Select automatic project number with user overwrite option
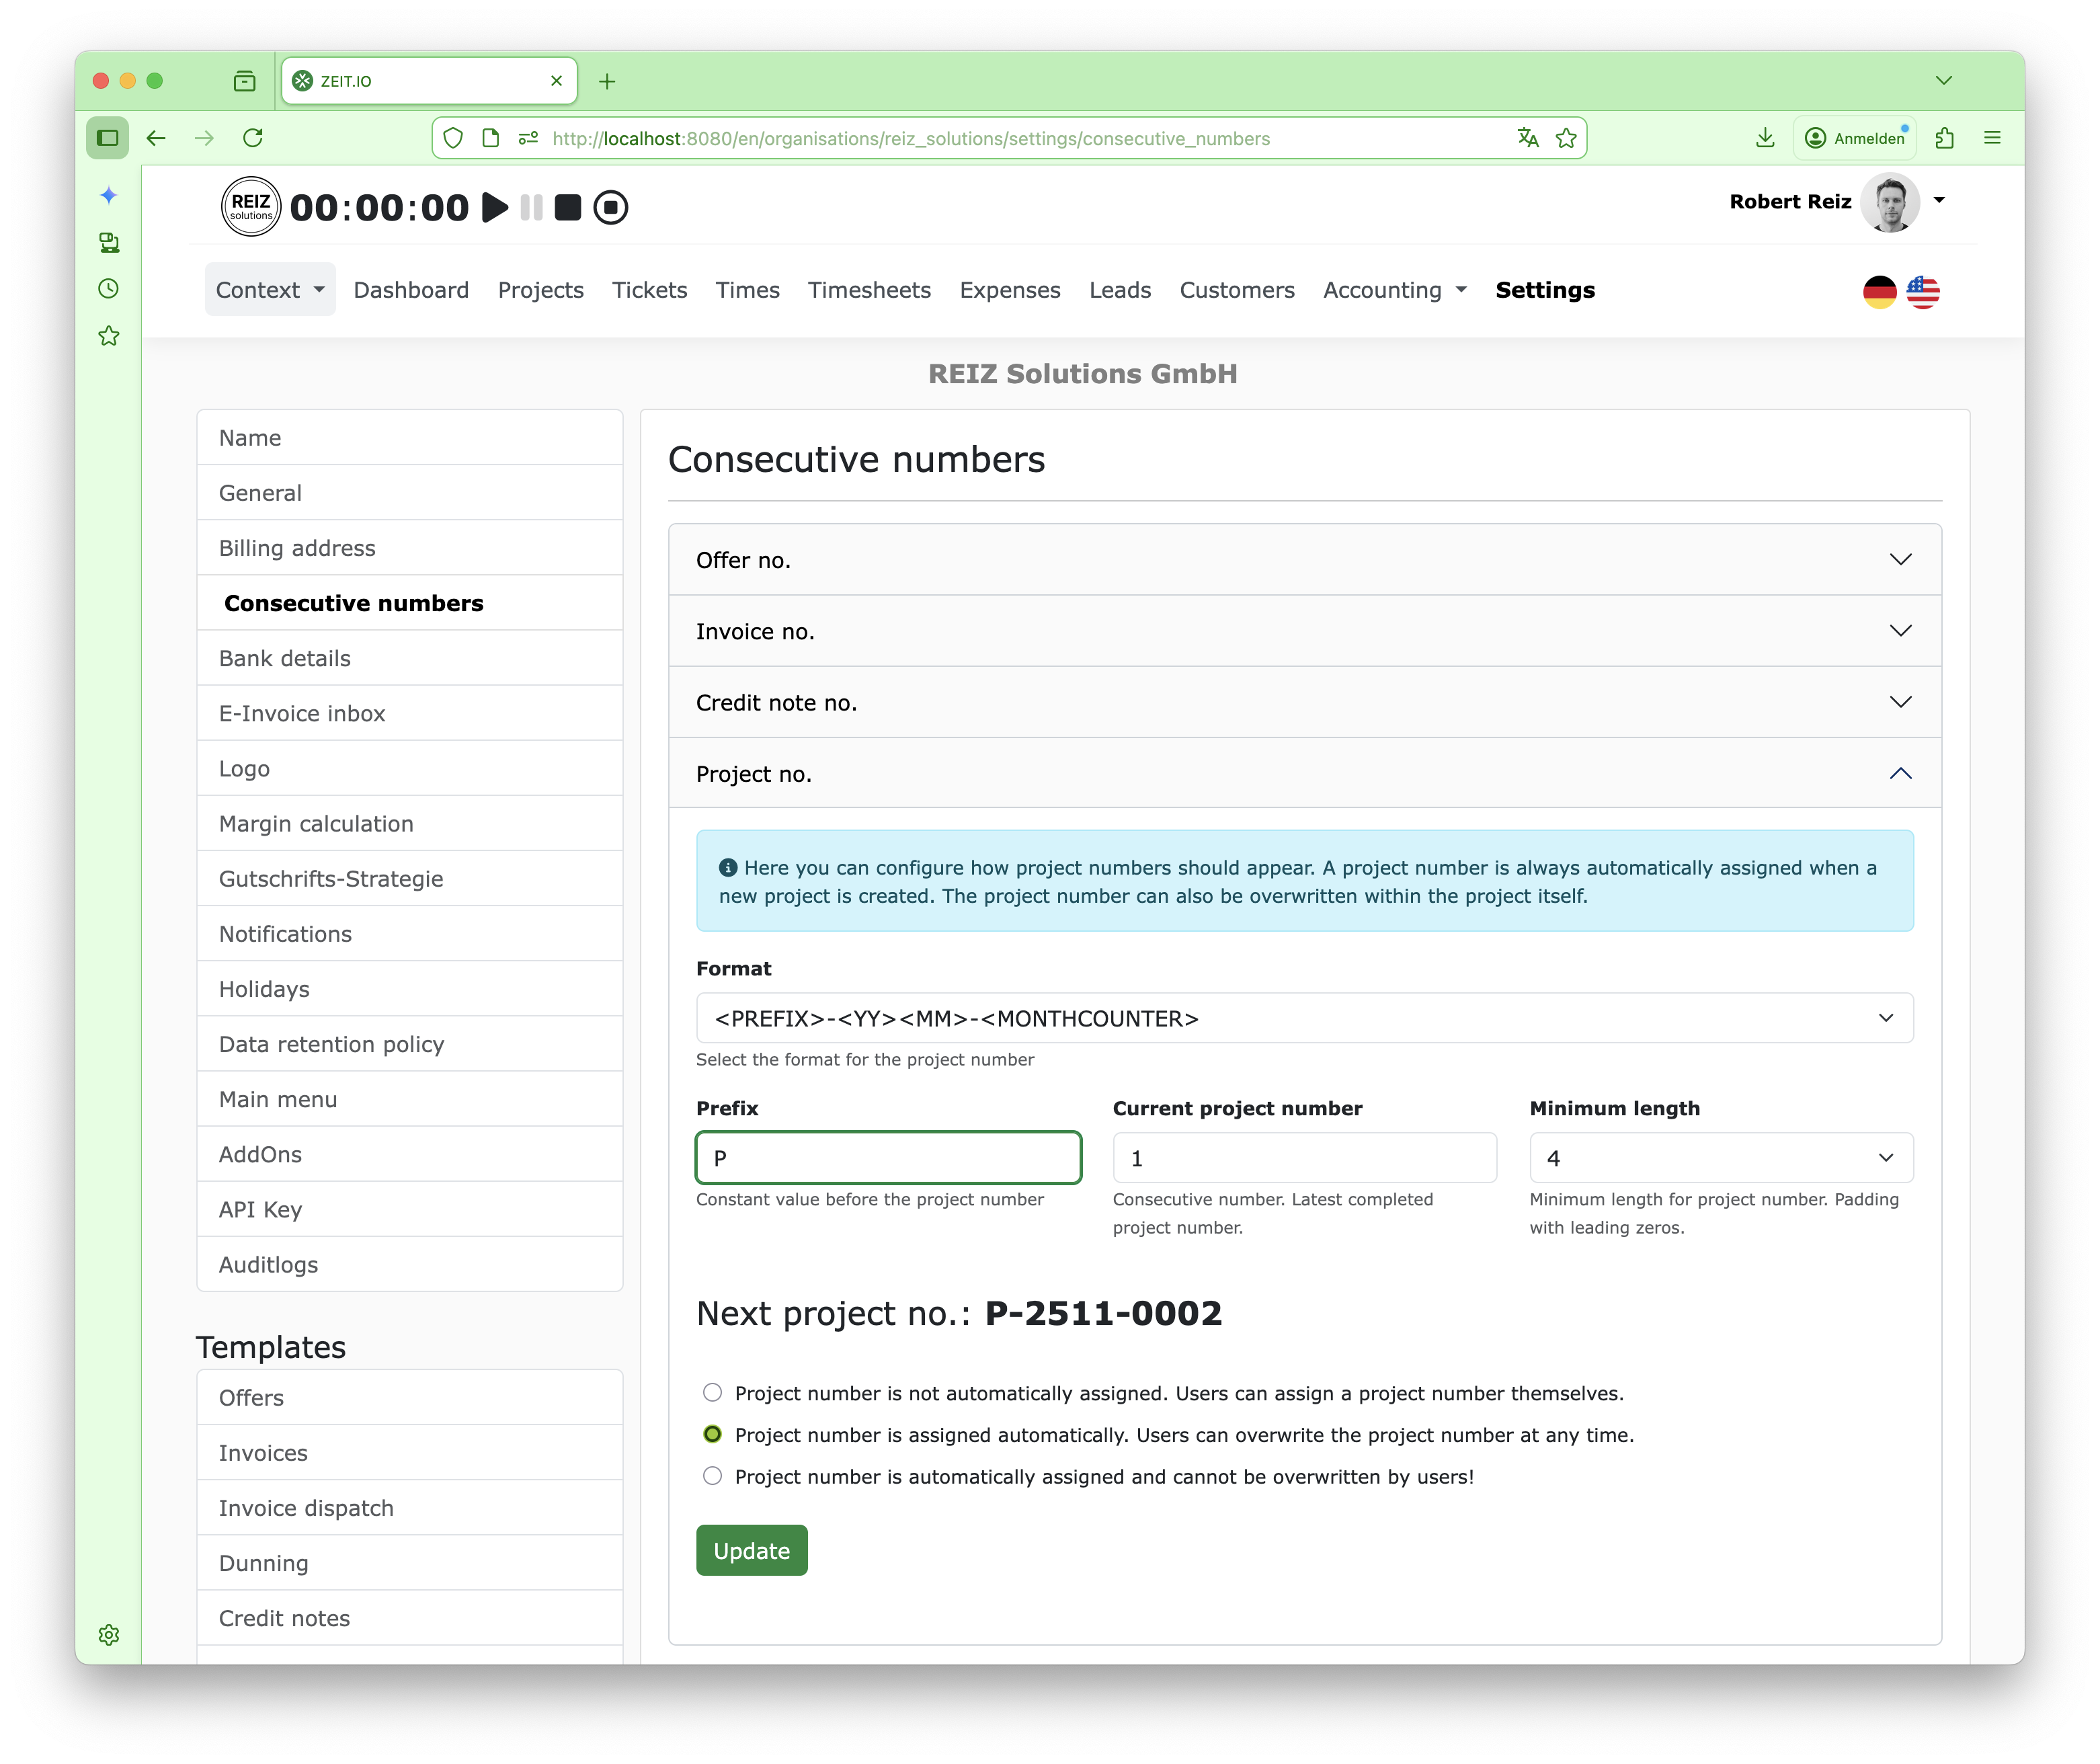 [712, 1434]
